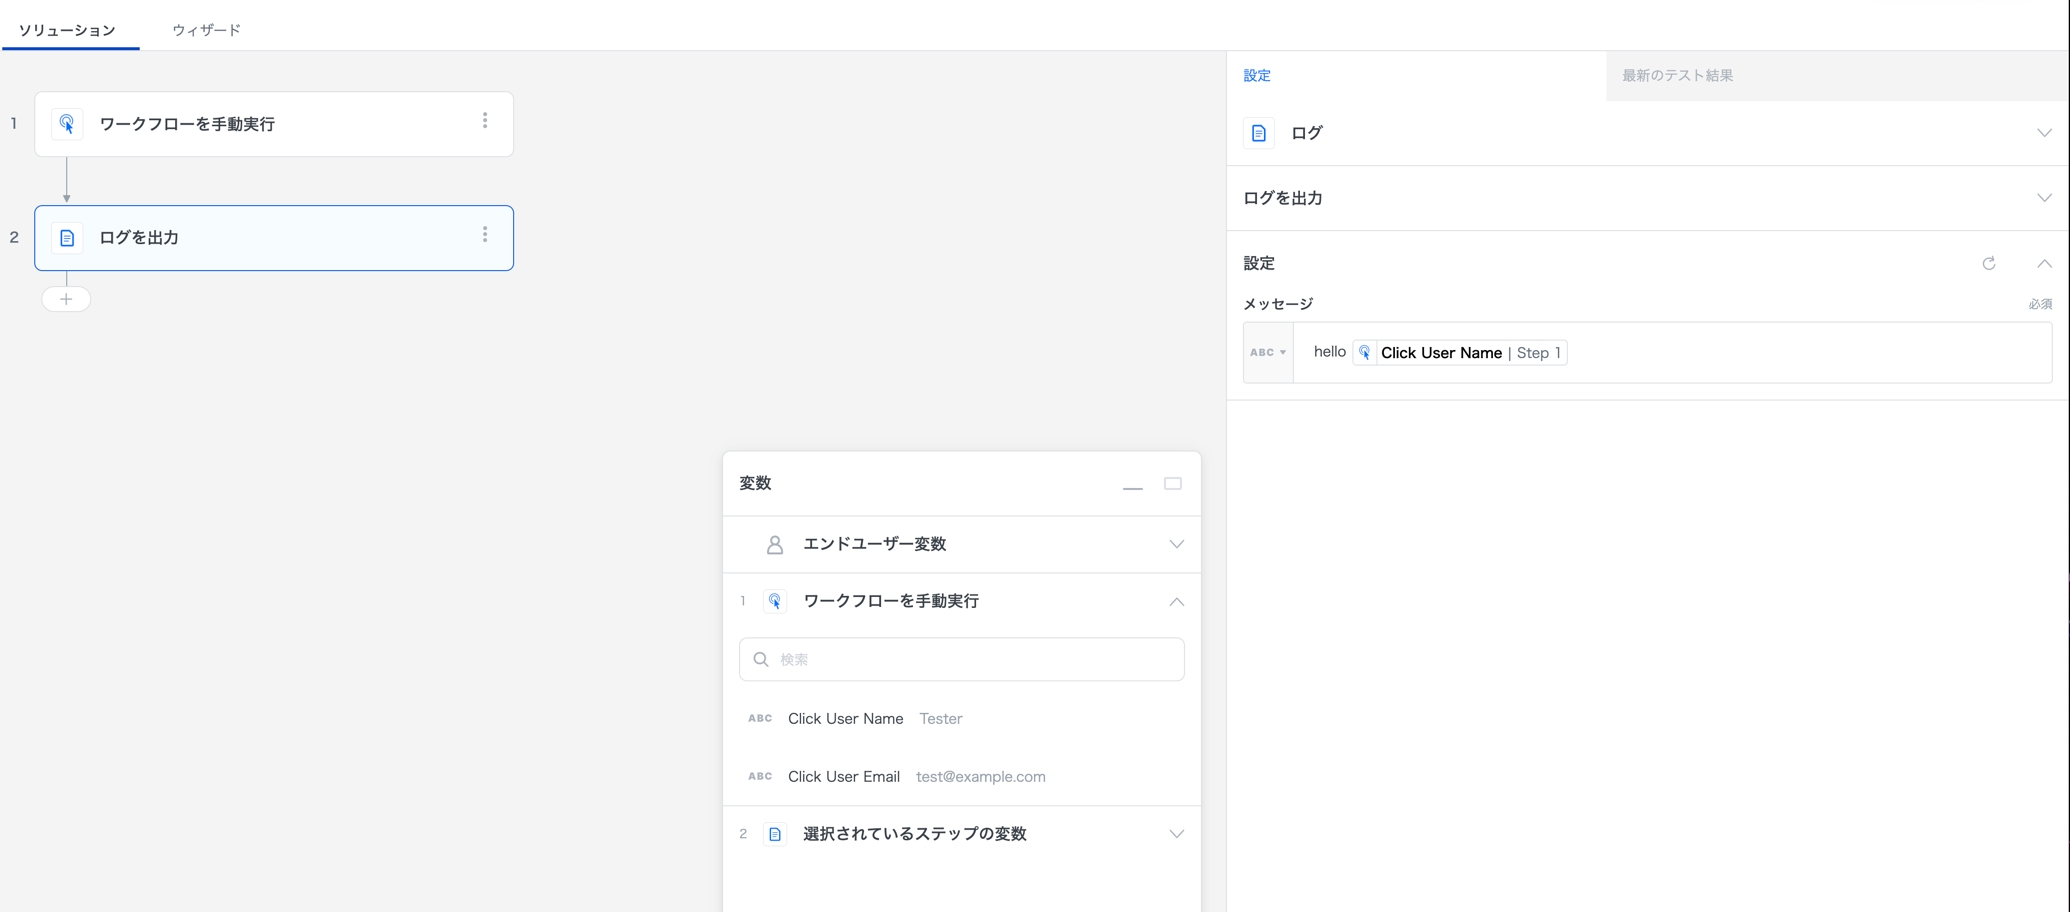This screenshot has height=912, width=2070.
Task: Click the refresh icon in 設定 section
Action: [1989, 263]
